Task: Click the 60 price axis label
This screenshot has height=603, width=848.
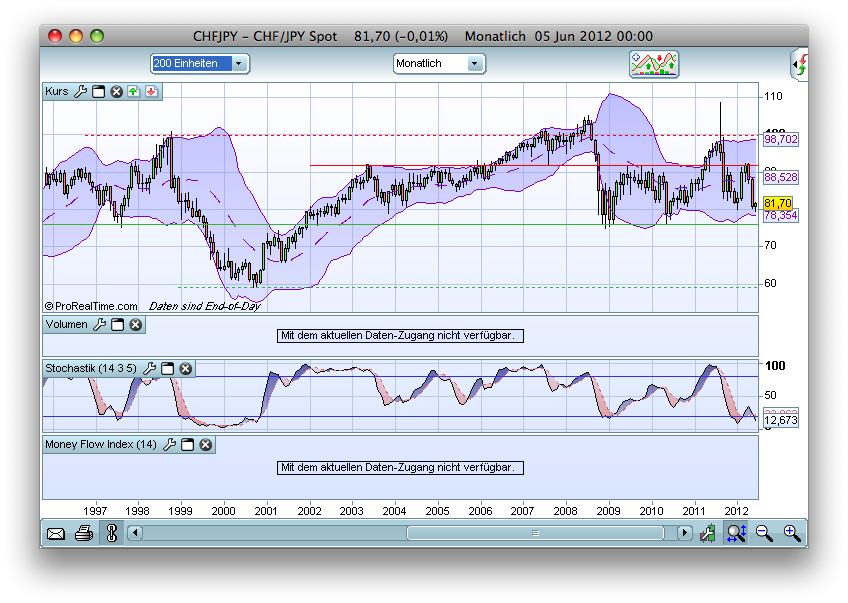Action: [770, 283]
